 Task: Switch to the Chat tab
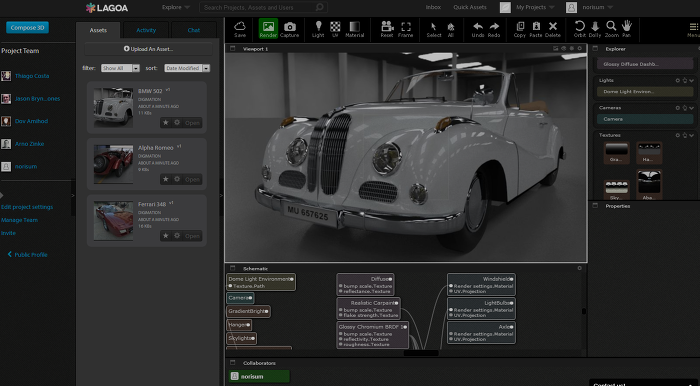click(194, 30)
